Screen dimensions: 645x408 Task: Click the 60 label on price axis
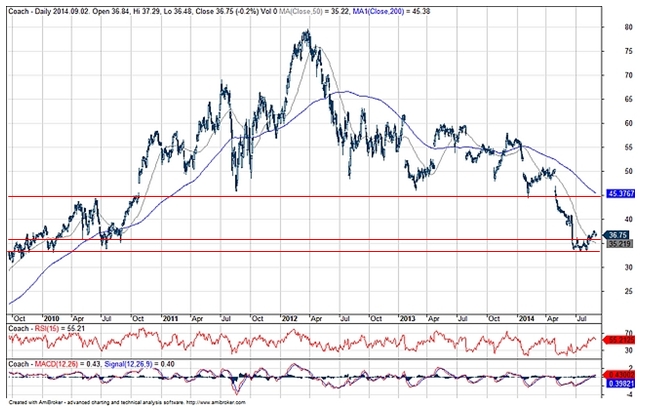(629, 123)
